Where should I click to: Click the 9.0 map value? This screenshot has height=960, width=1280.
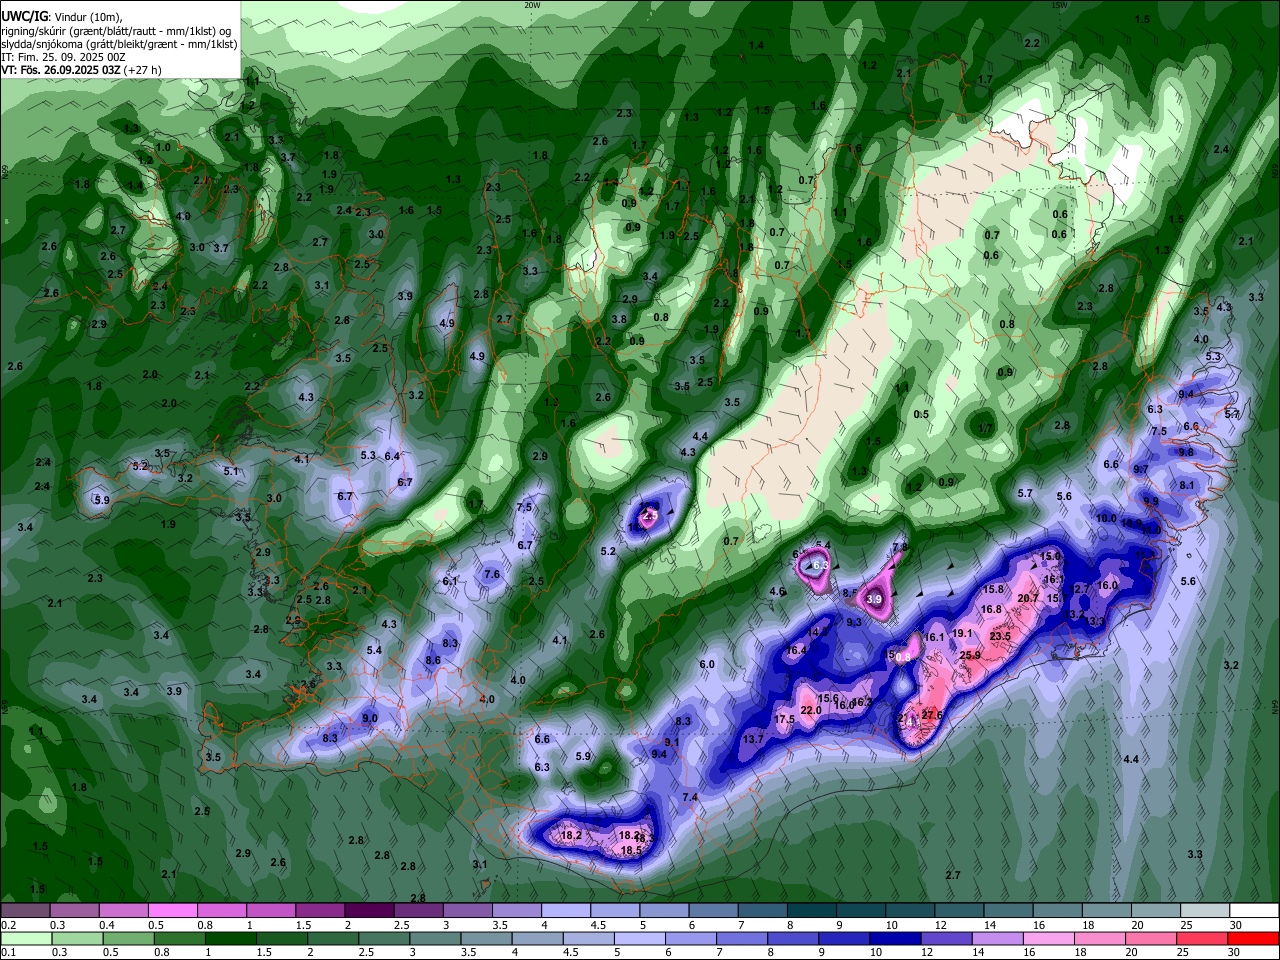[370, 718]
